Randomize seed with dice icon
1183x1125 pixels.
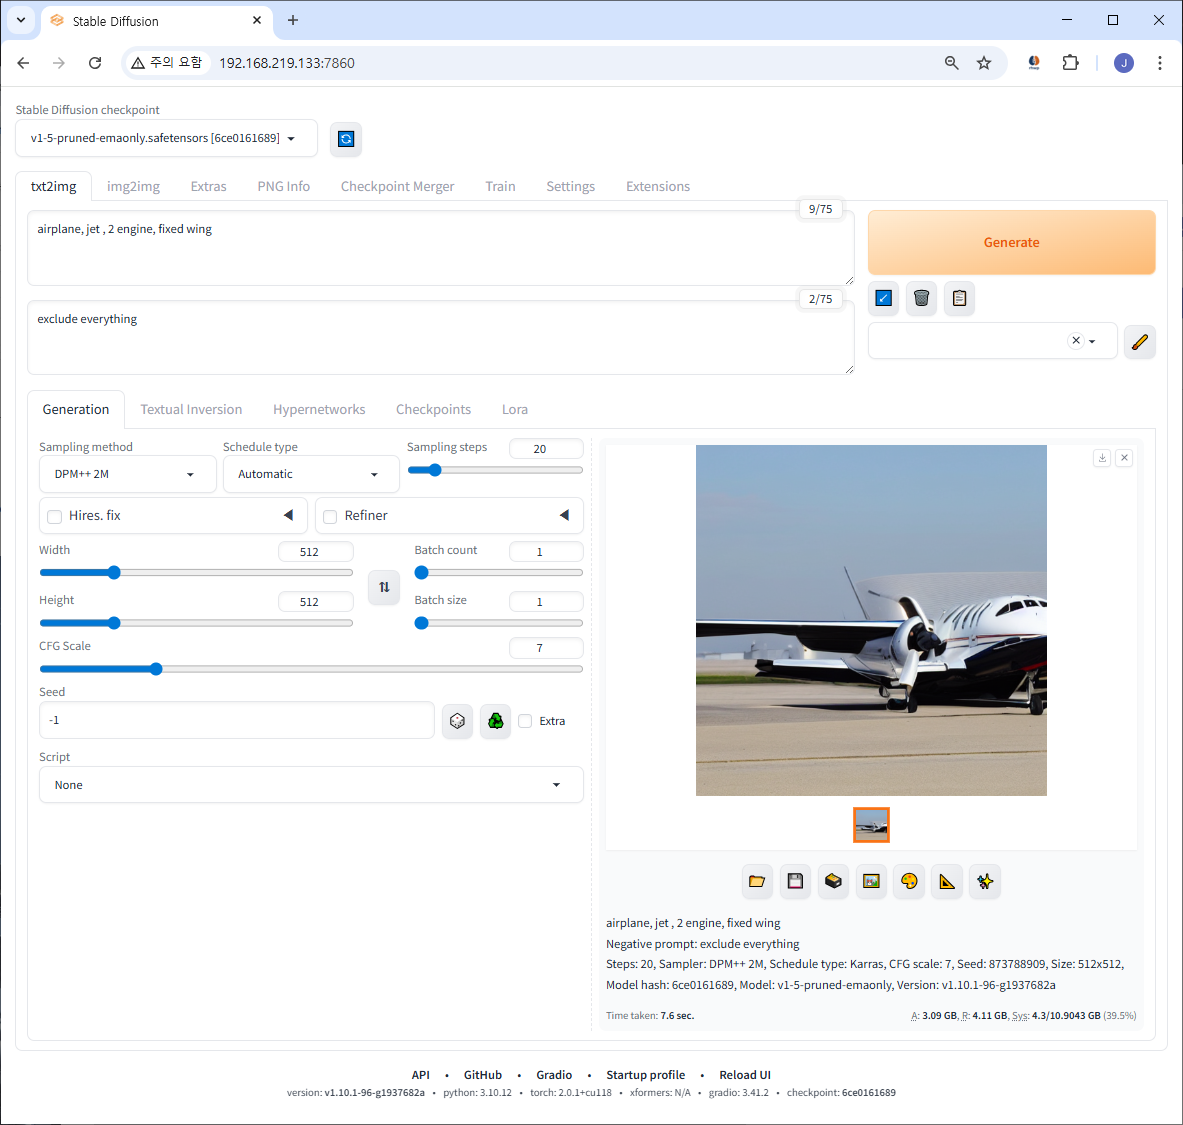(457, 721)
